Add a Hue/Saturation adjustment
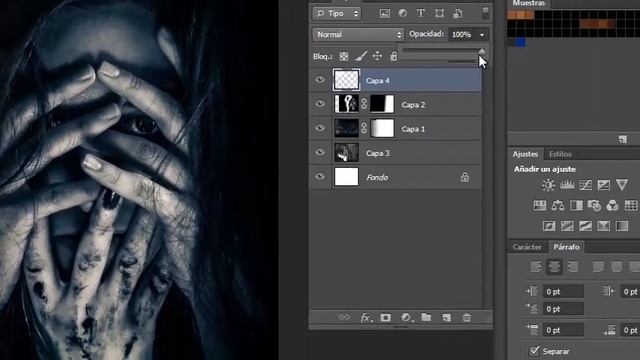640x360 pixels. point(540,205)
